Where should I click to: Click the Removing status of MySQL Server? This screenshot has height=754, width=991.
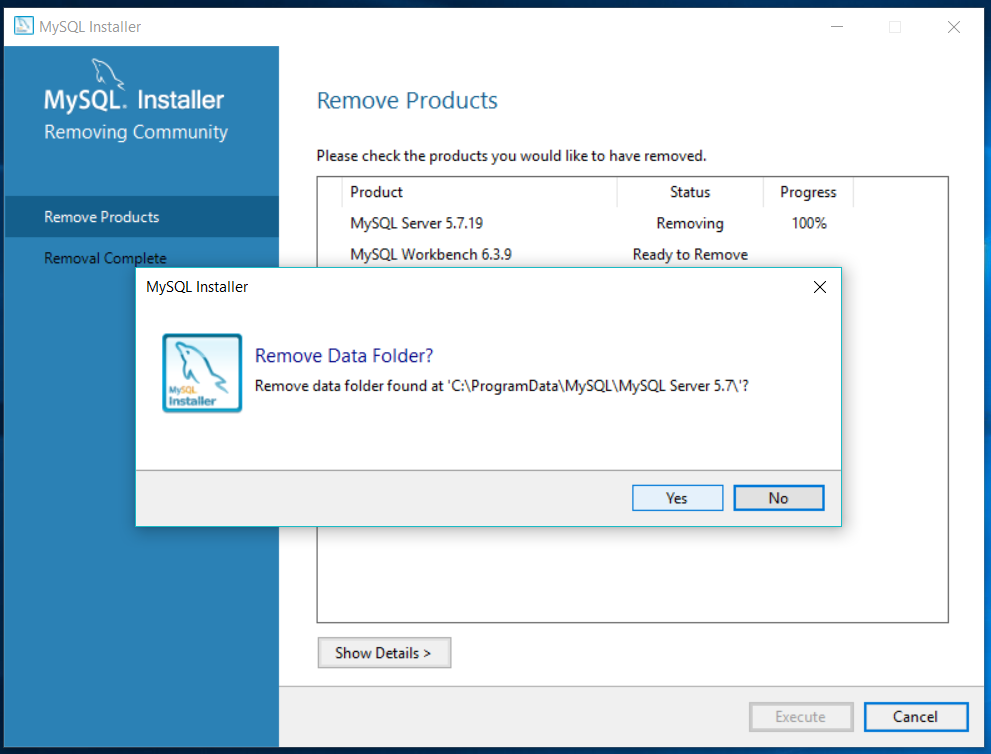tap(690, 223)
